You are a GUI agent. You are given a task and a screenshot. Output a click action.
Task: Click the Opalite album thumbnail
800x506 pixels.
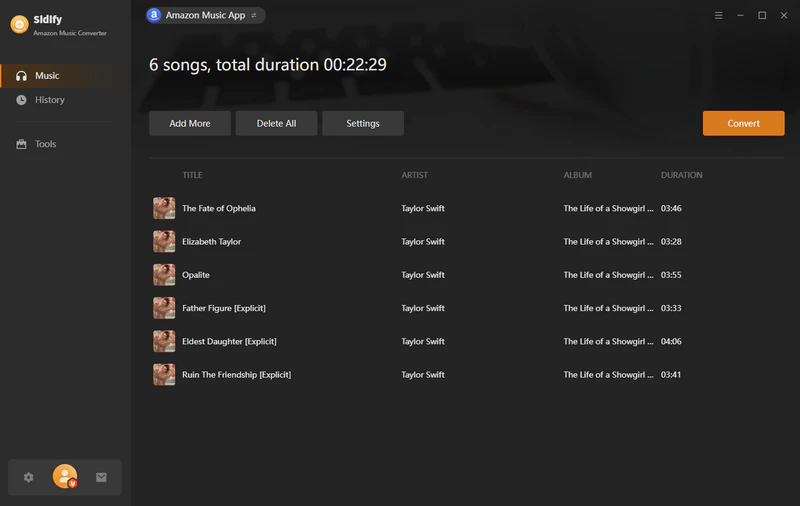point(164,275)
